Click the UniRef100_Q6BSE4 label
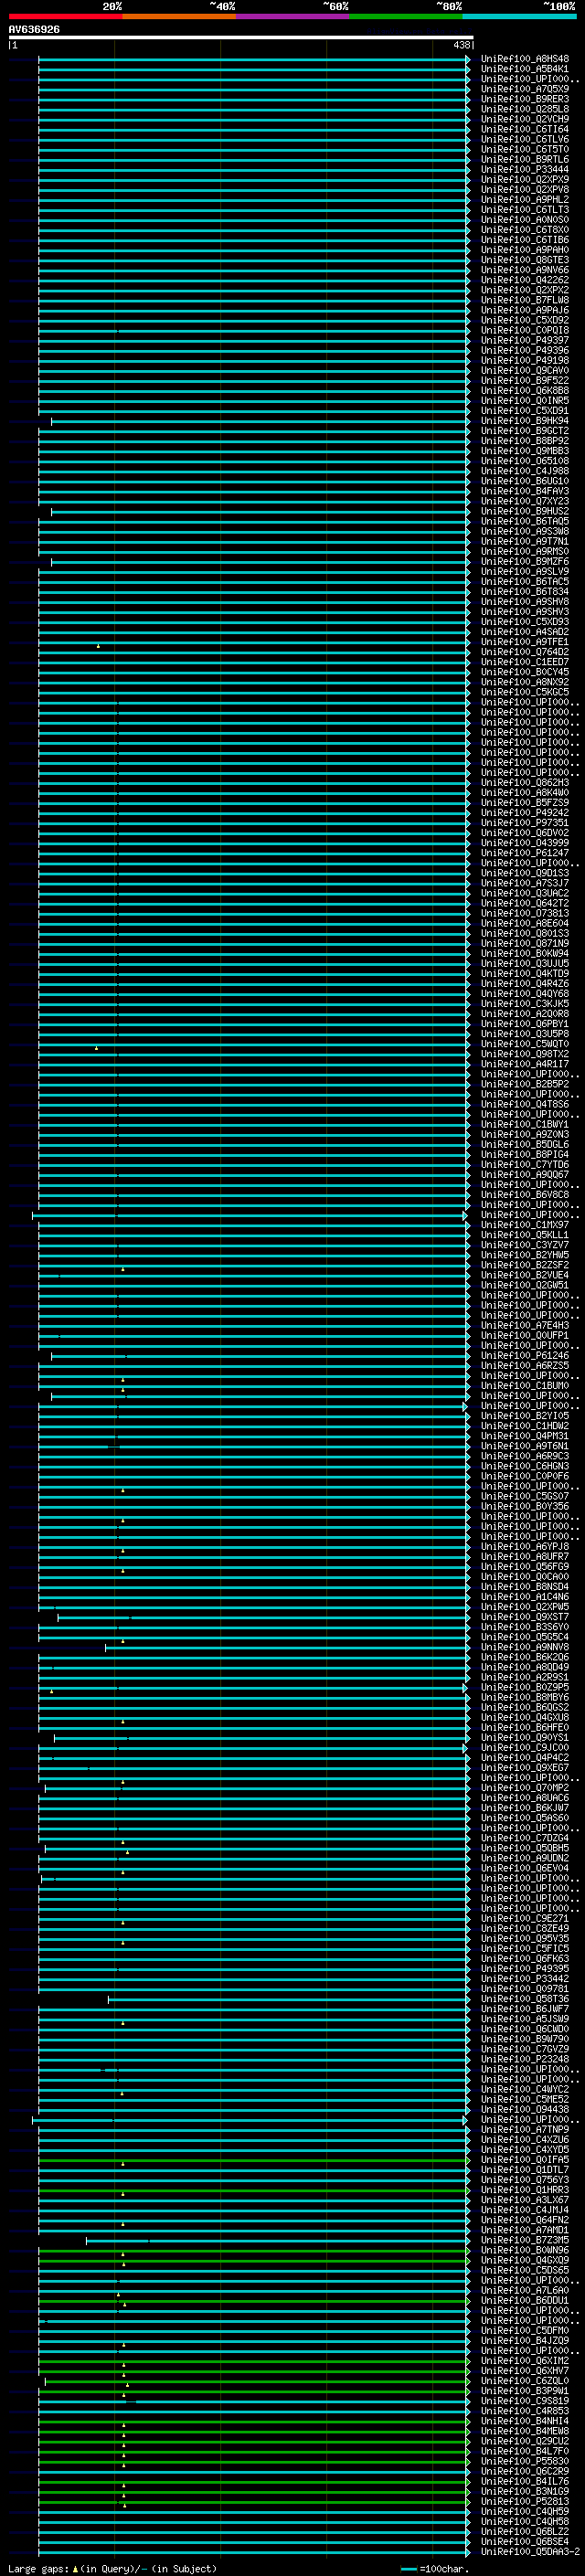This screenshot has height=2576, width=585. [525, 2541]
